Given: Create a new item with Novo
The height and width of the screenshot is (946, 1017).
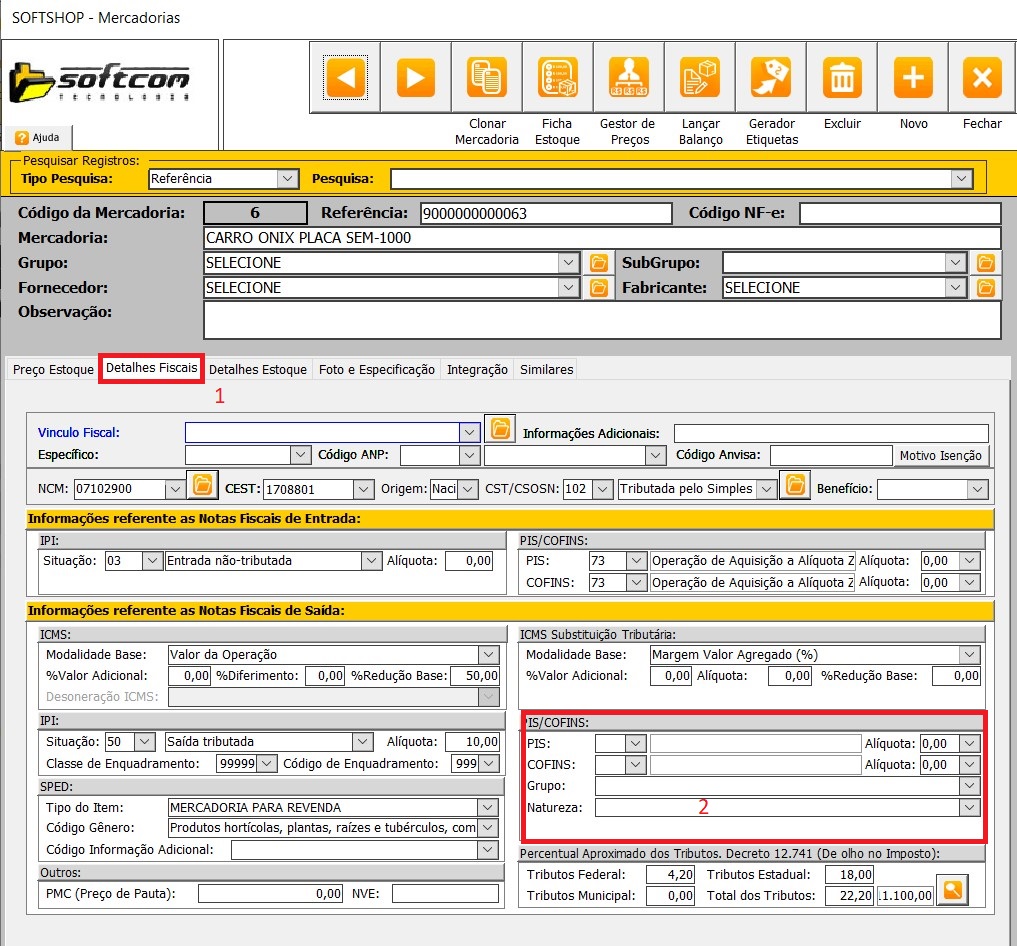Looking at the screenshot, I should tap(913, 77).
